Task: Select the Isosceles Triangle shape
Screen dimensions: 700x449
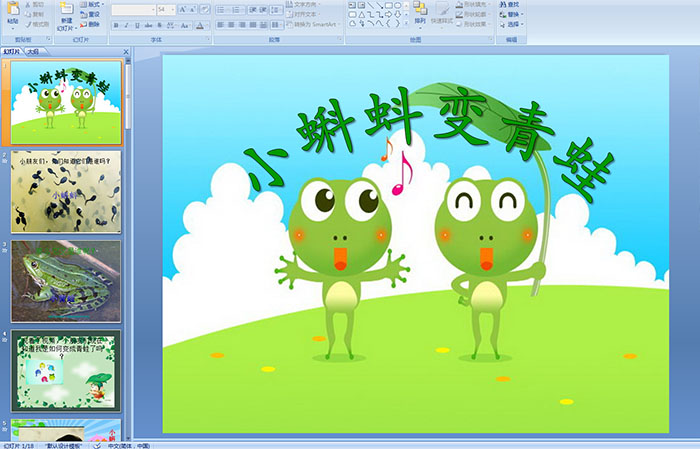Action: tap(362, 14)
